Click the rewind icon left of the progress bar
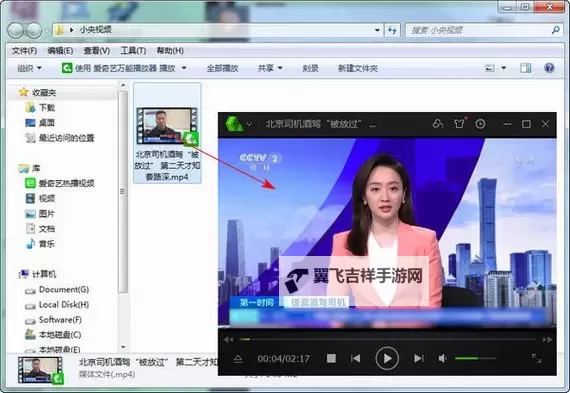Image resolution: width=570 pixels, height=393 pixels. 228,340
